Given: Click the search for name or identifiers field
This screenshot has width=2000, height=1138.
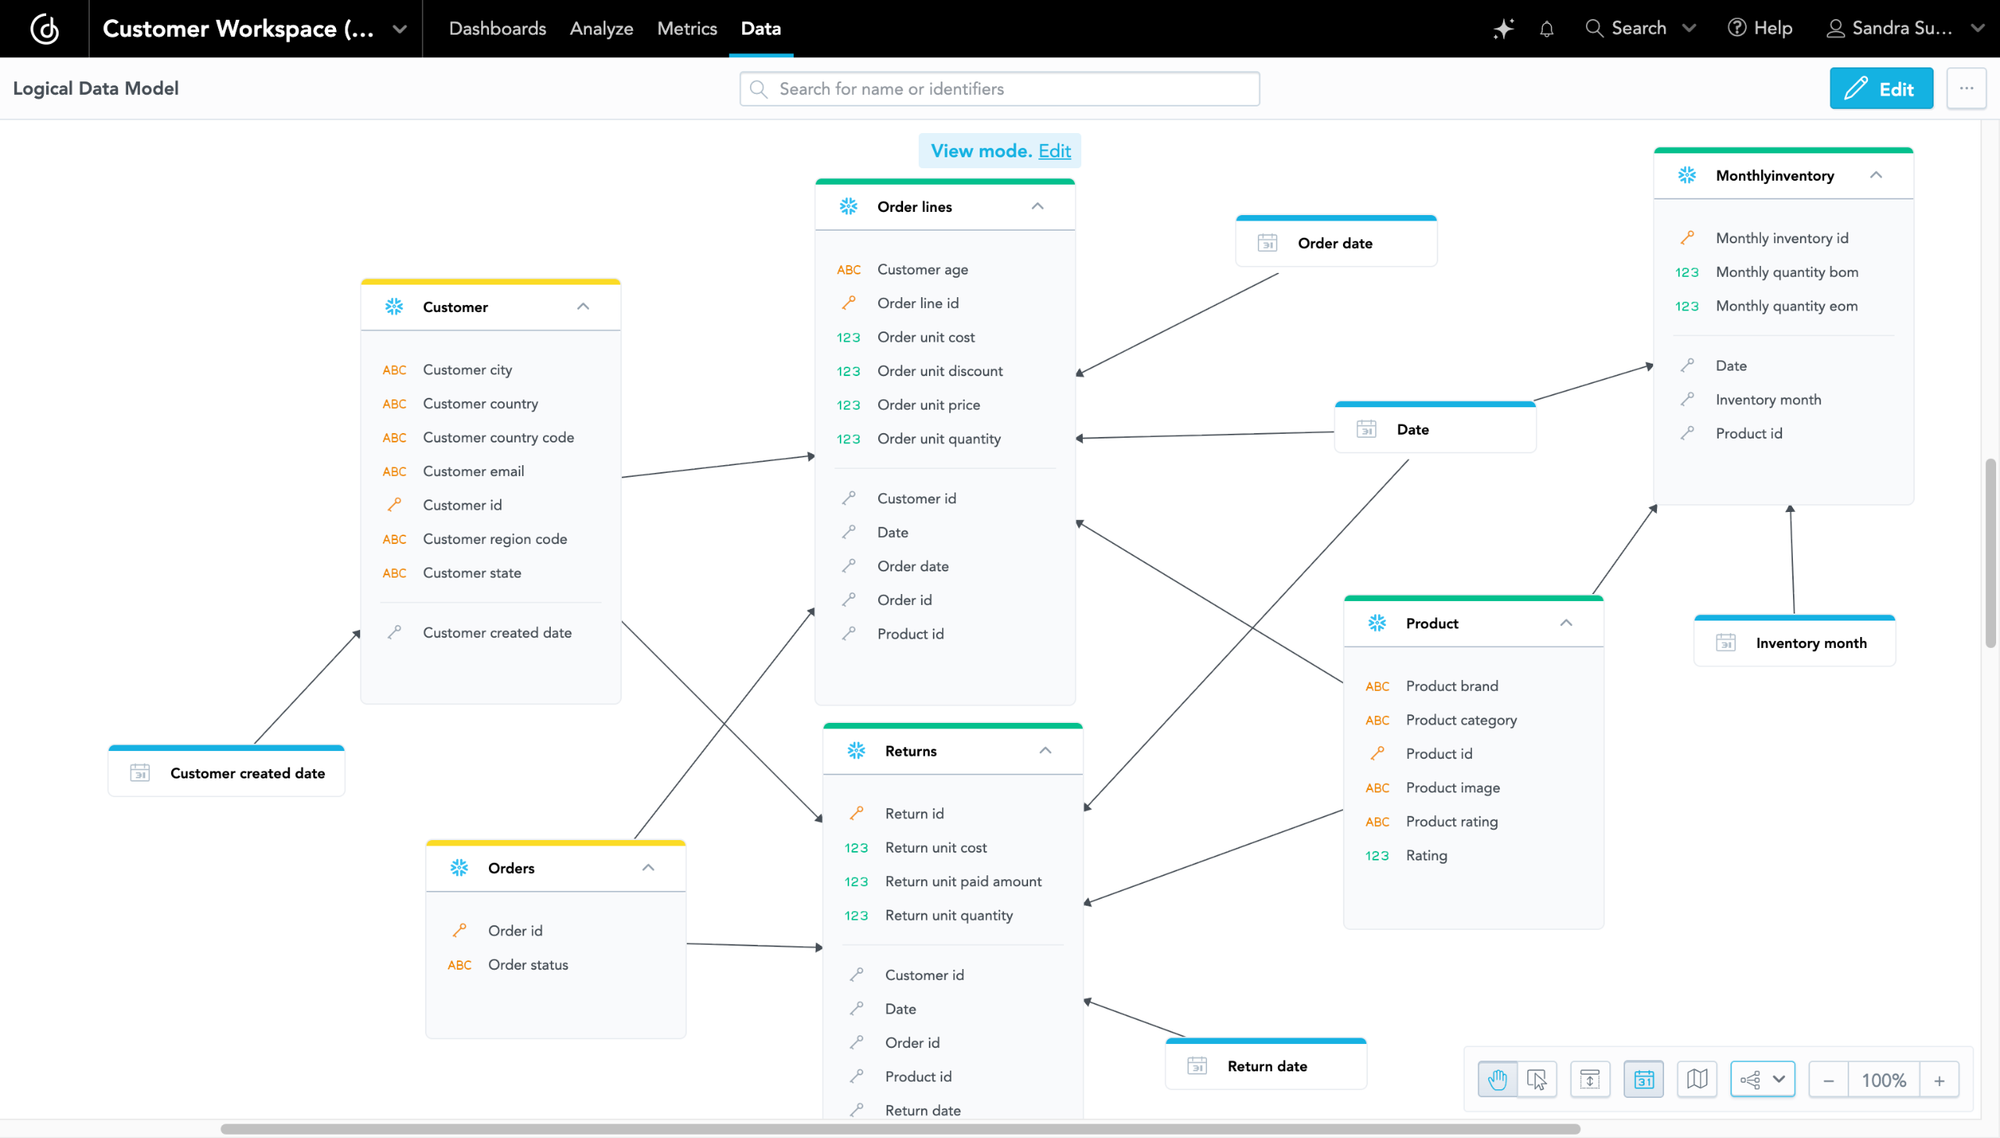Looking at the screenshot, I should 998,88.
